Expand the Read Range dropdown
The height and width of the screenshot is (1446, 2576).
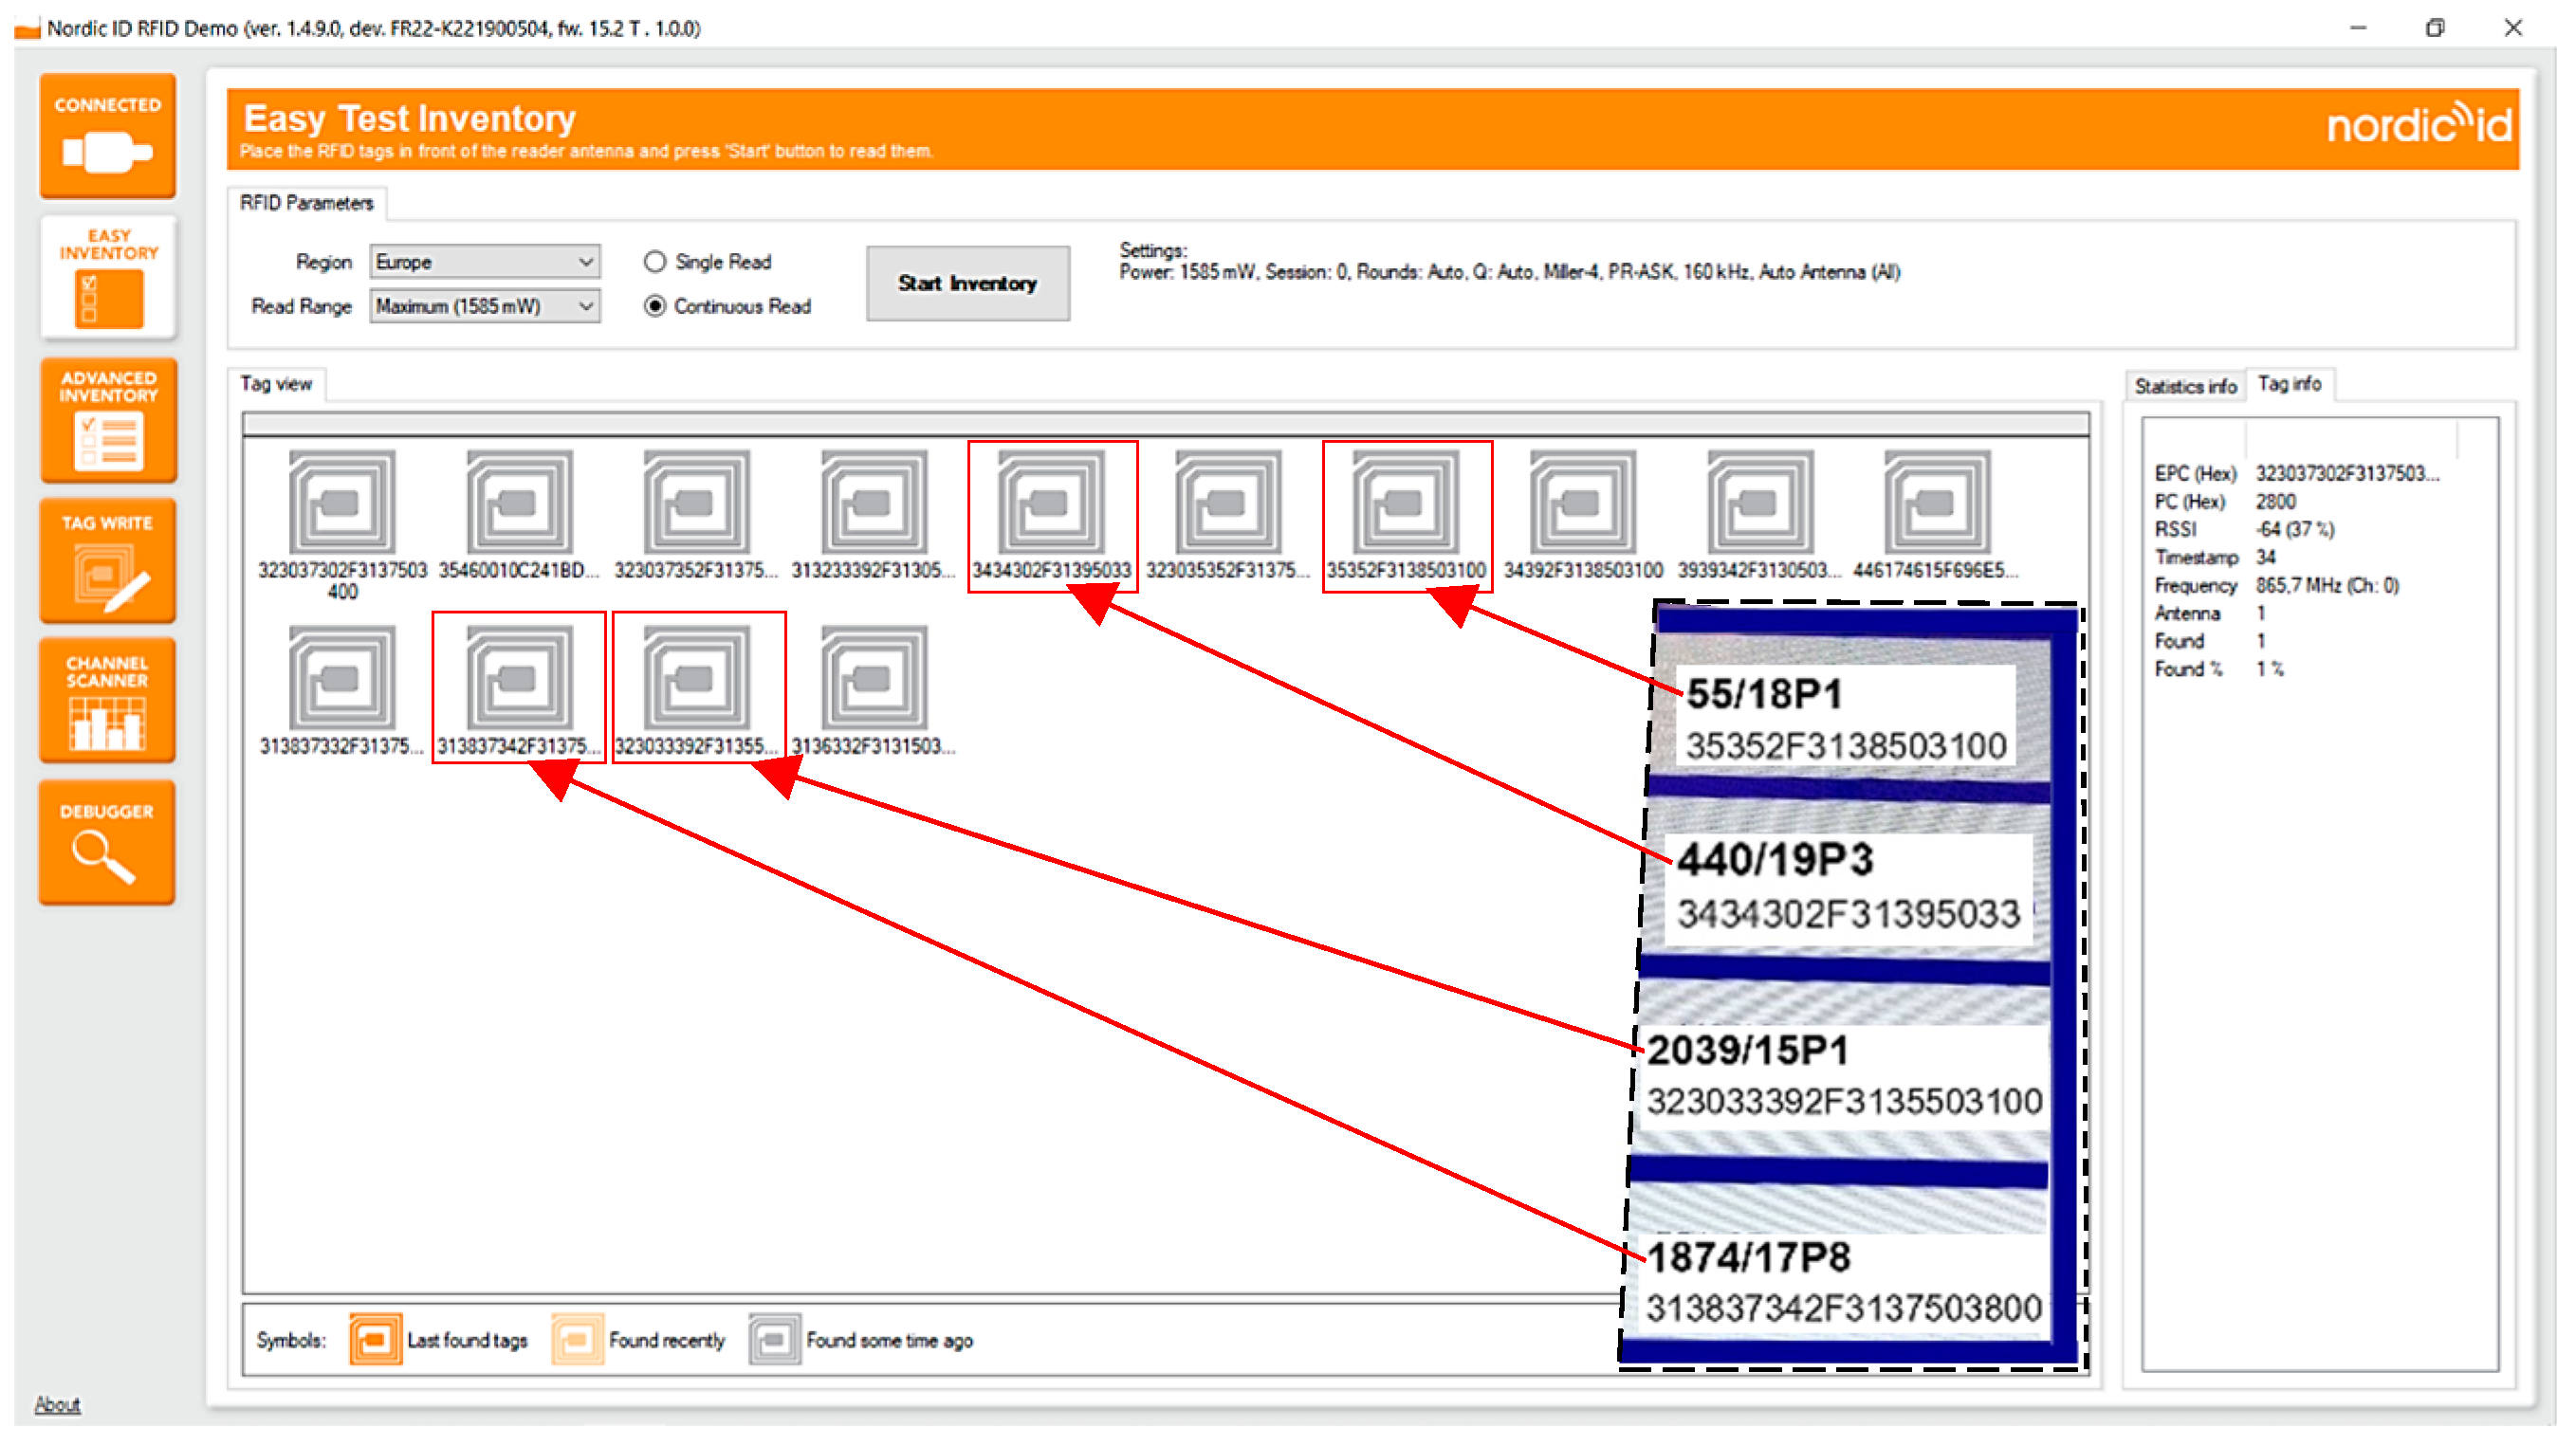click(x=485, y=307)
